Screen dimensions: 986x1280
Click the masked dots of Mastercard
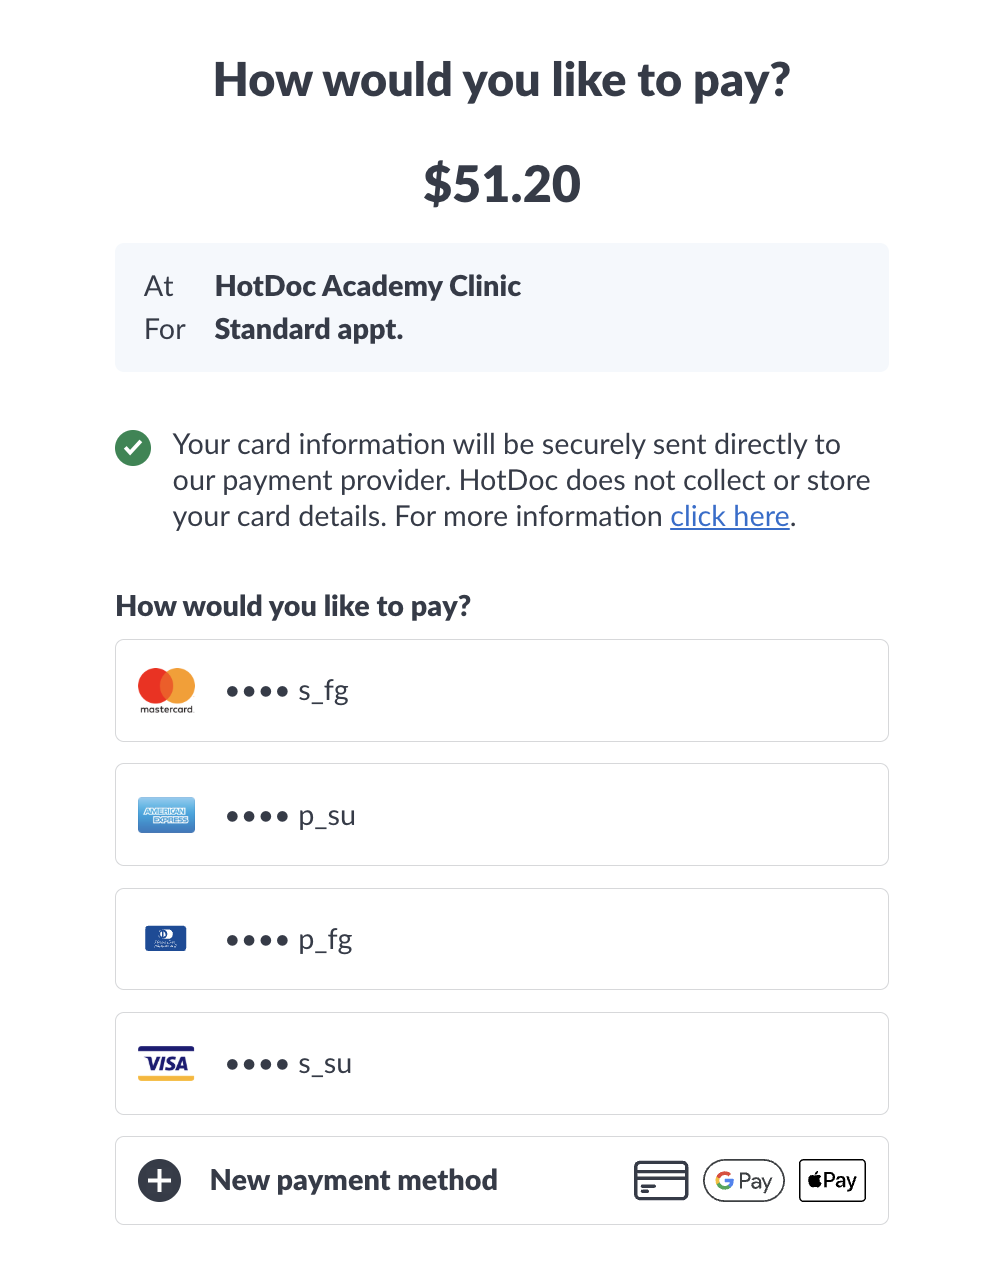coord(257,691)
